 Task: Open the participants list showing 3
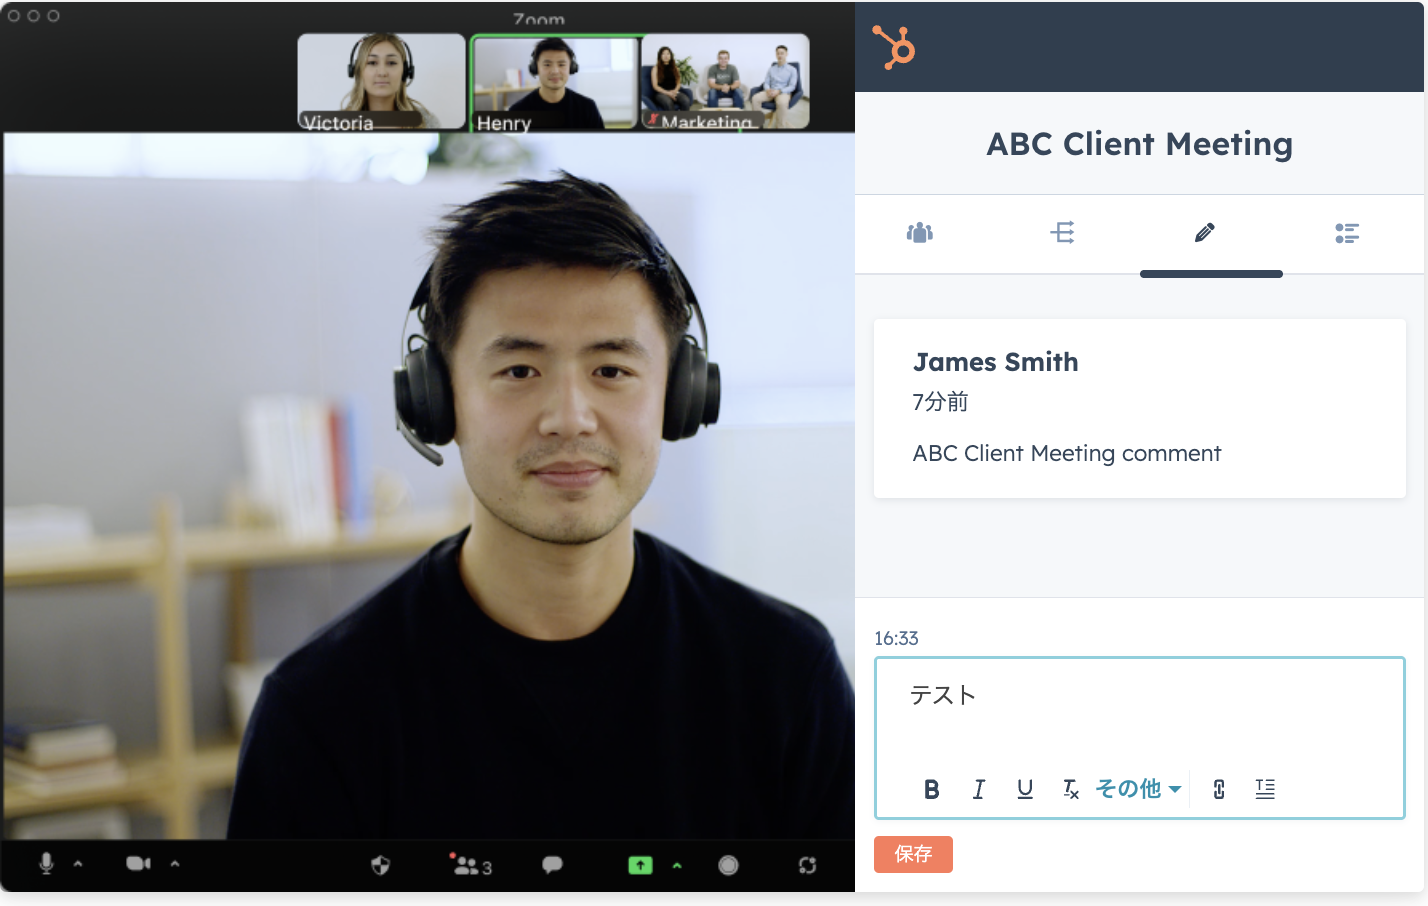(471, 865)
